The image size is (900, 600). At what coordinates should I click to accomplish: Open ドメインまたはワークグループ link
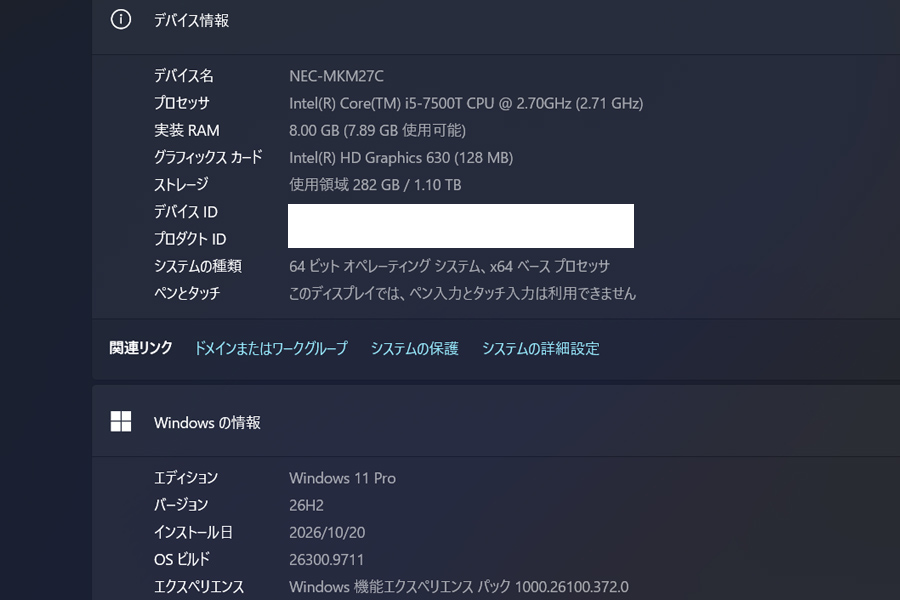[x=271, y=349]
